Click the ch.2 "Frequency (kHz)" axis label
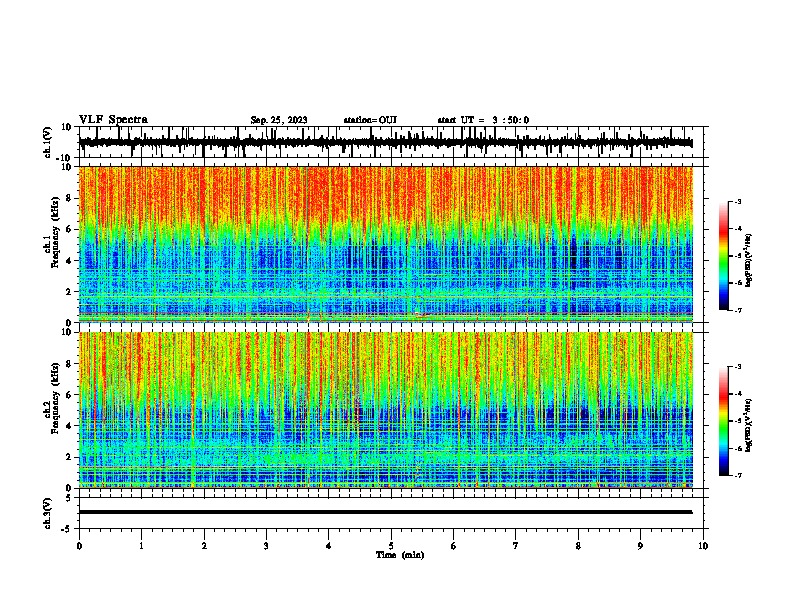This screenshot has height=612, width=792. 56,399
